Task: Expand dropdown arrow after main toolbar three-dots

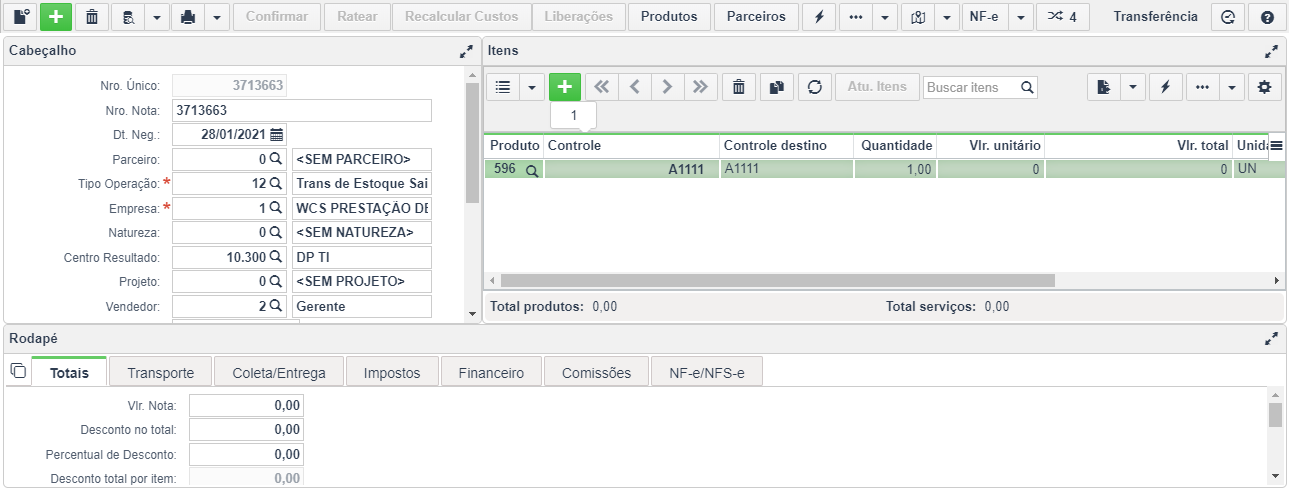Action: pos(885,17)
